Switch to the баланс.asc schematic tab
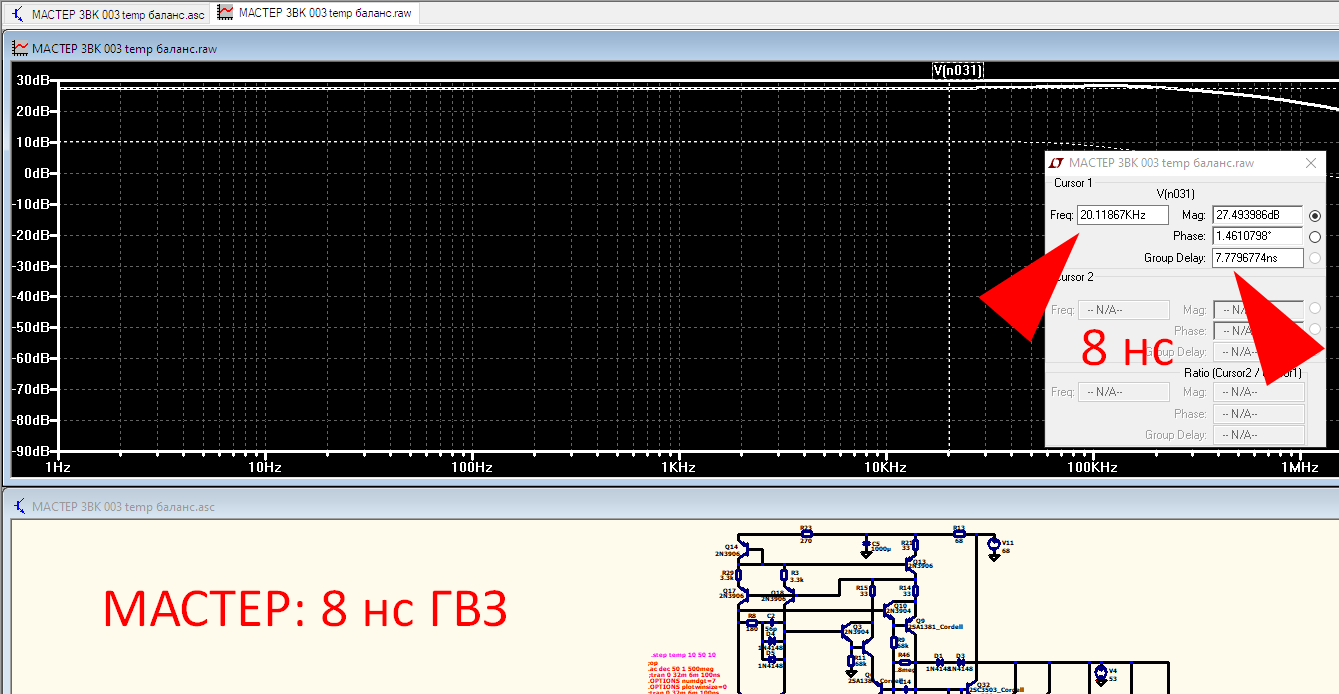 [108, 14]
